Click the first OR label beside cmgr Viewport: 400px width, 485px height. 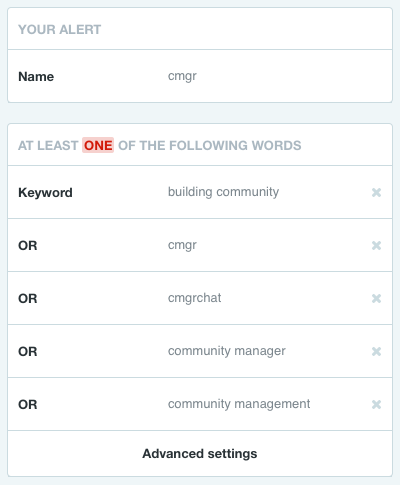point(28,245)
